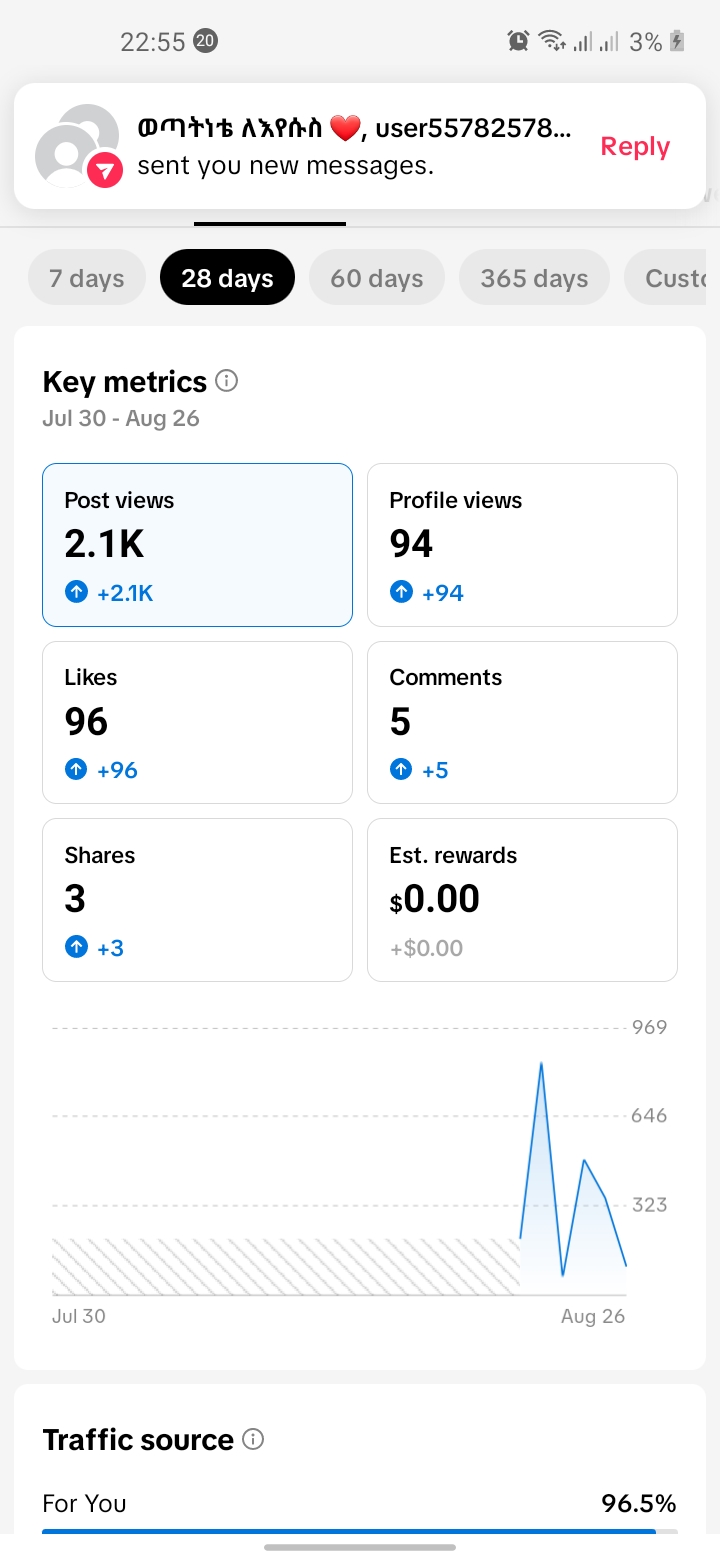Switch to the 60 days range

[x=377, y=278]
